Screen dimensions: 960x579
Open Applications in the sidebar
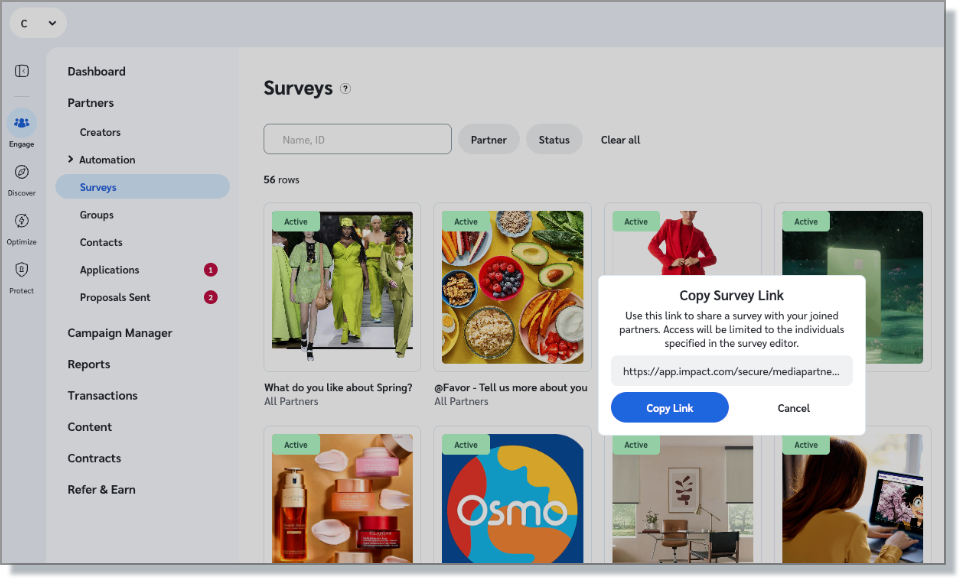click(x=110, y=270)
